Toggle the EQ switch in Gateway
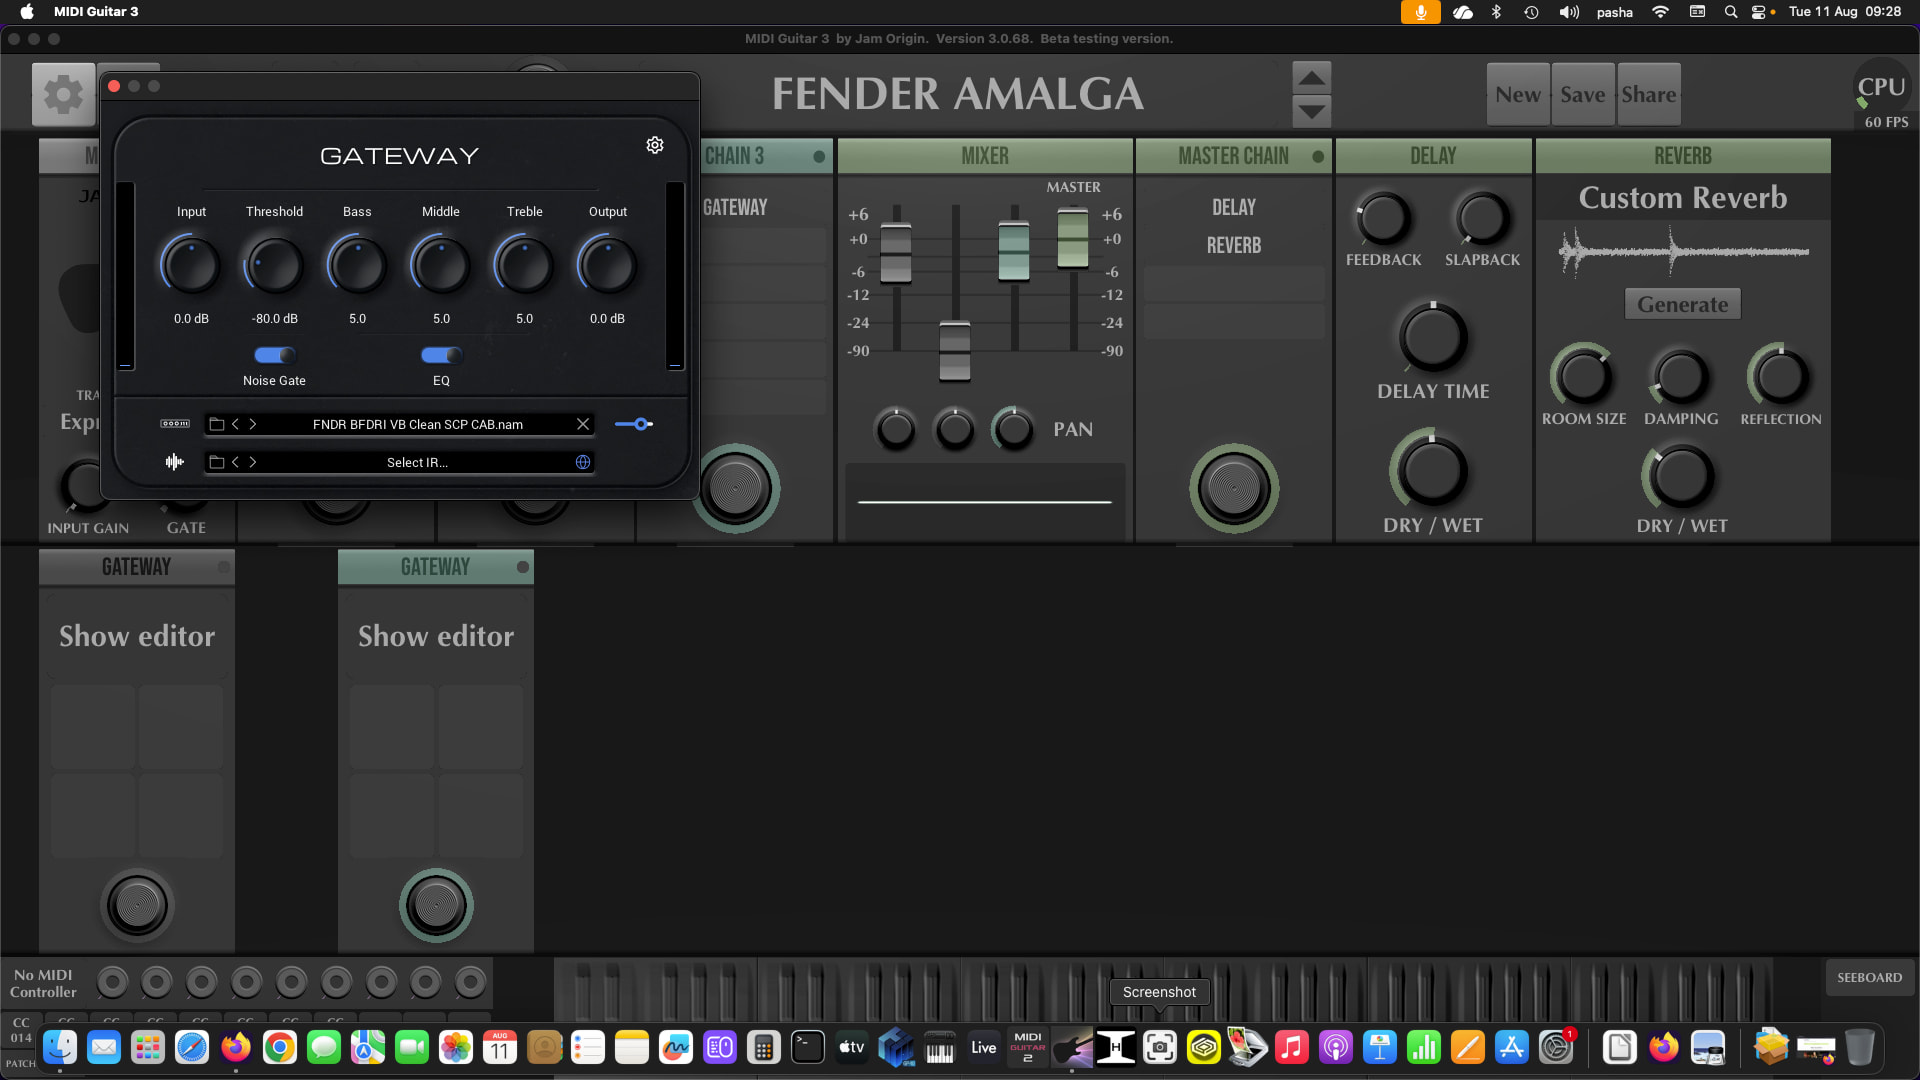 point(441,355)
